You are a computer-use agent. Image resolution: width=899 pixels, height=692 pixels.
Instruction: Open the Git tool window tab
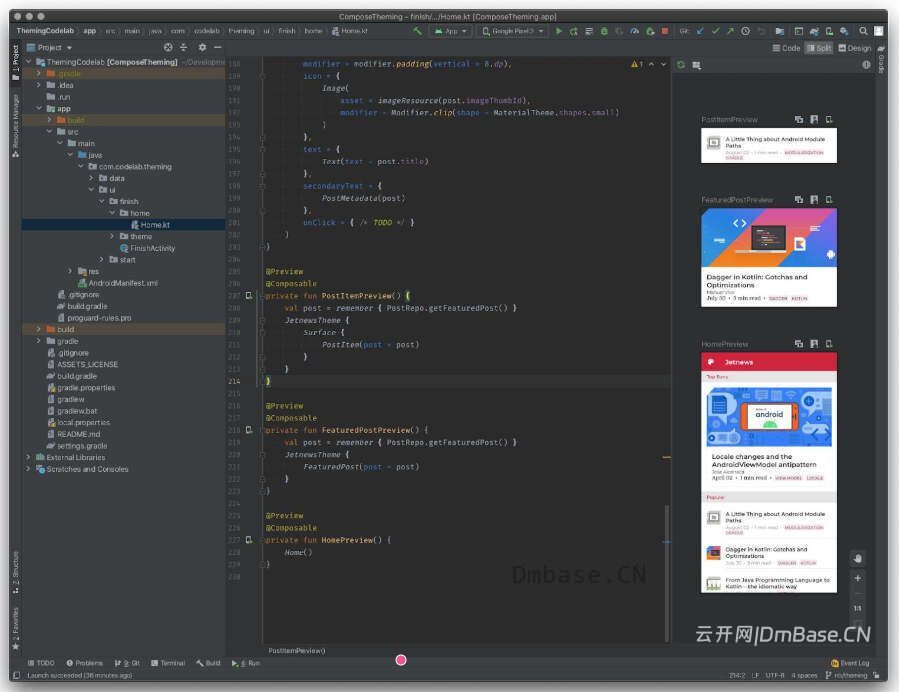tap(127, 663)
